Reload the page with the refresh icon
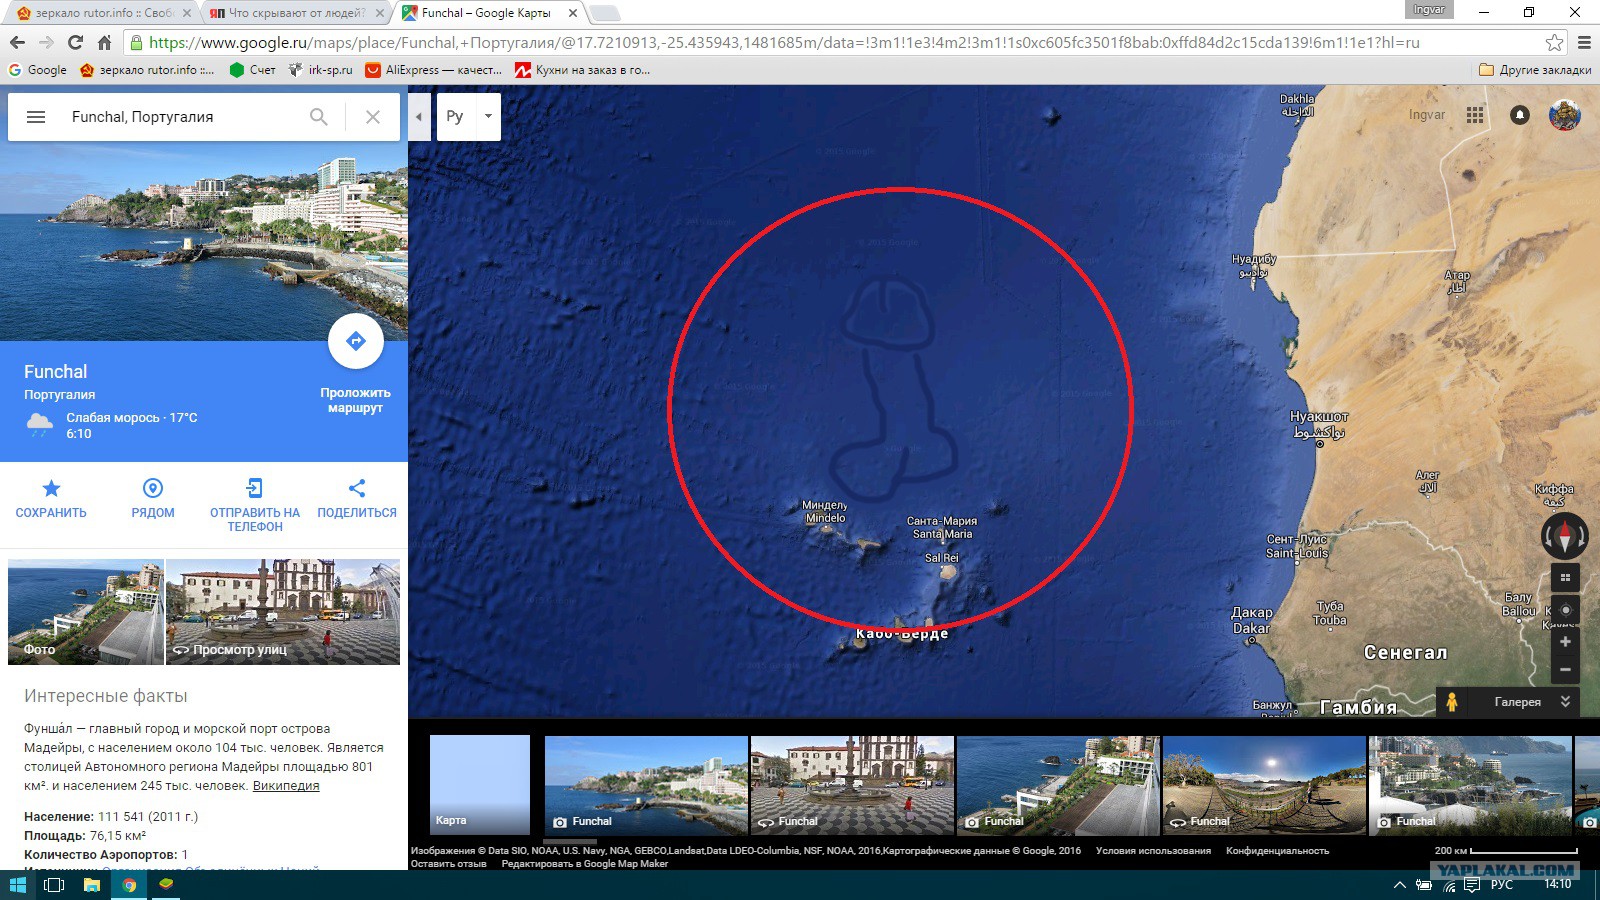 click(75, 42)
